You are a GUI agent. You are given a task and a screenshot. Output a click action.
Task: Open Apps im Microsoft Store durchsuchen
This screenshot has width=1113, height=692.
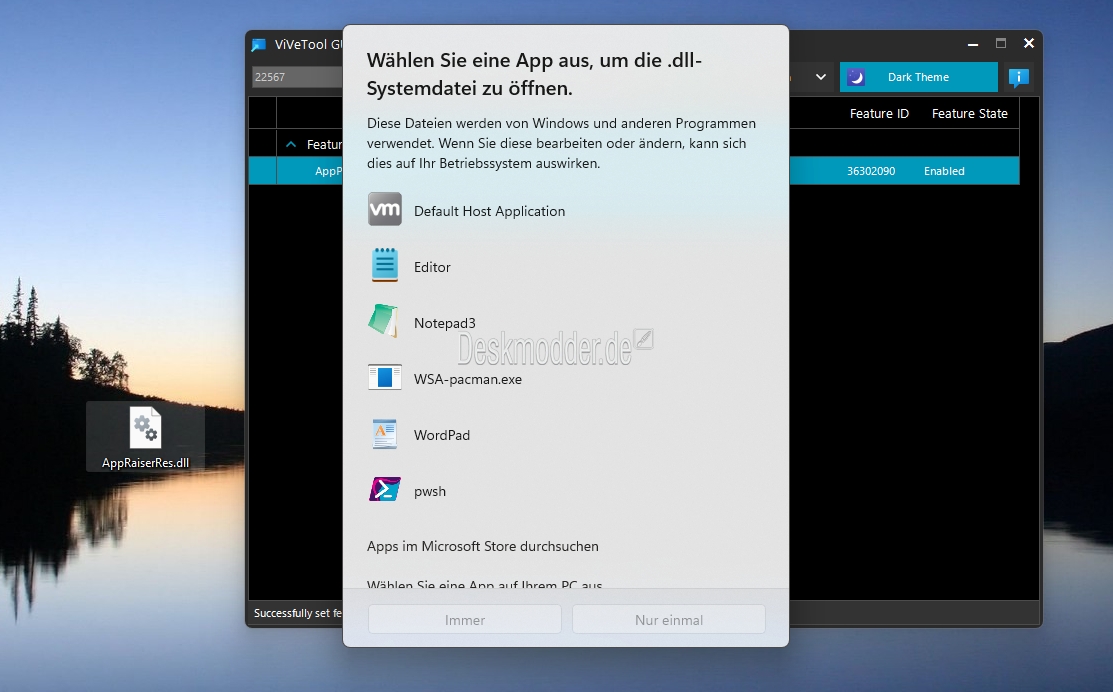(x=483, y=546)
